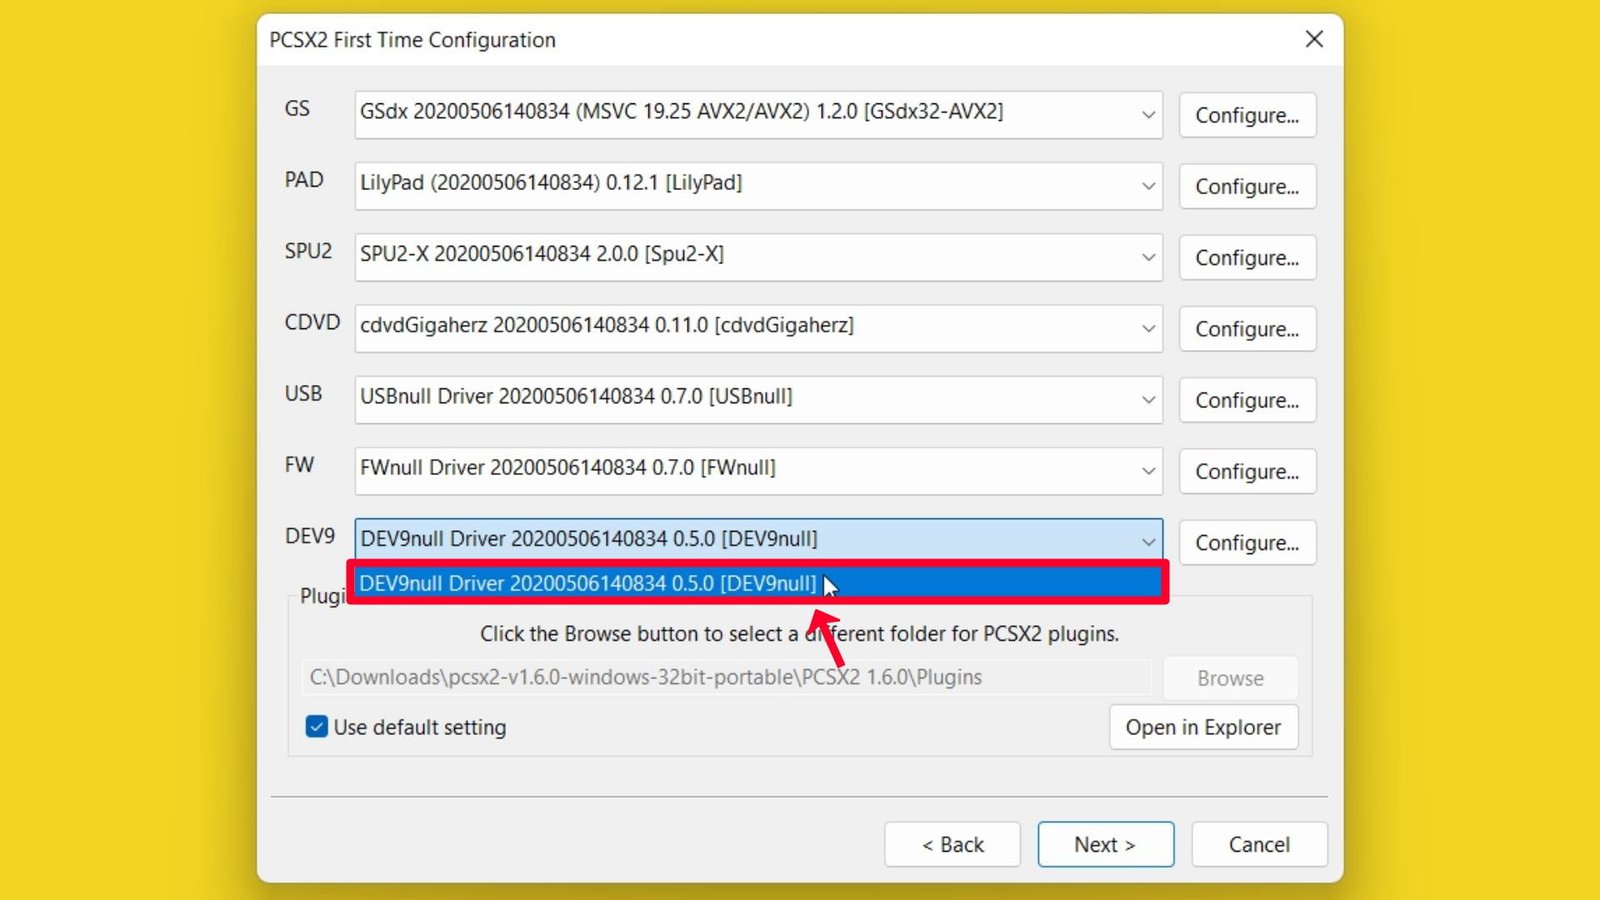The height and width of the screenshot is (900, 1600).
Task: Click the Browse instruction text
Action: point(799,634)
